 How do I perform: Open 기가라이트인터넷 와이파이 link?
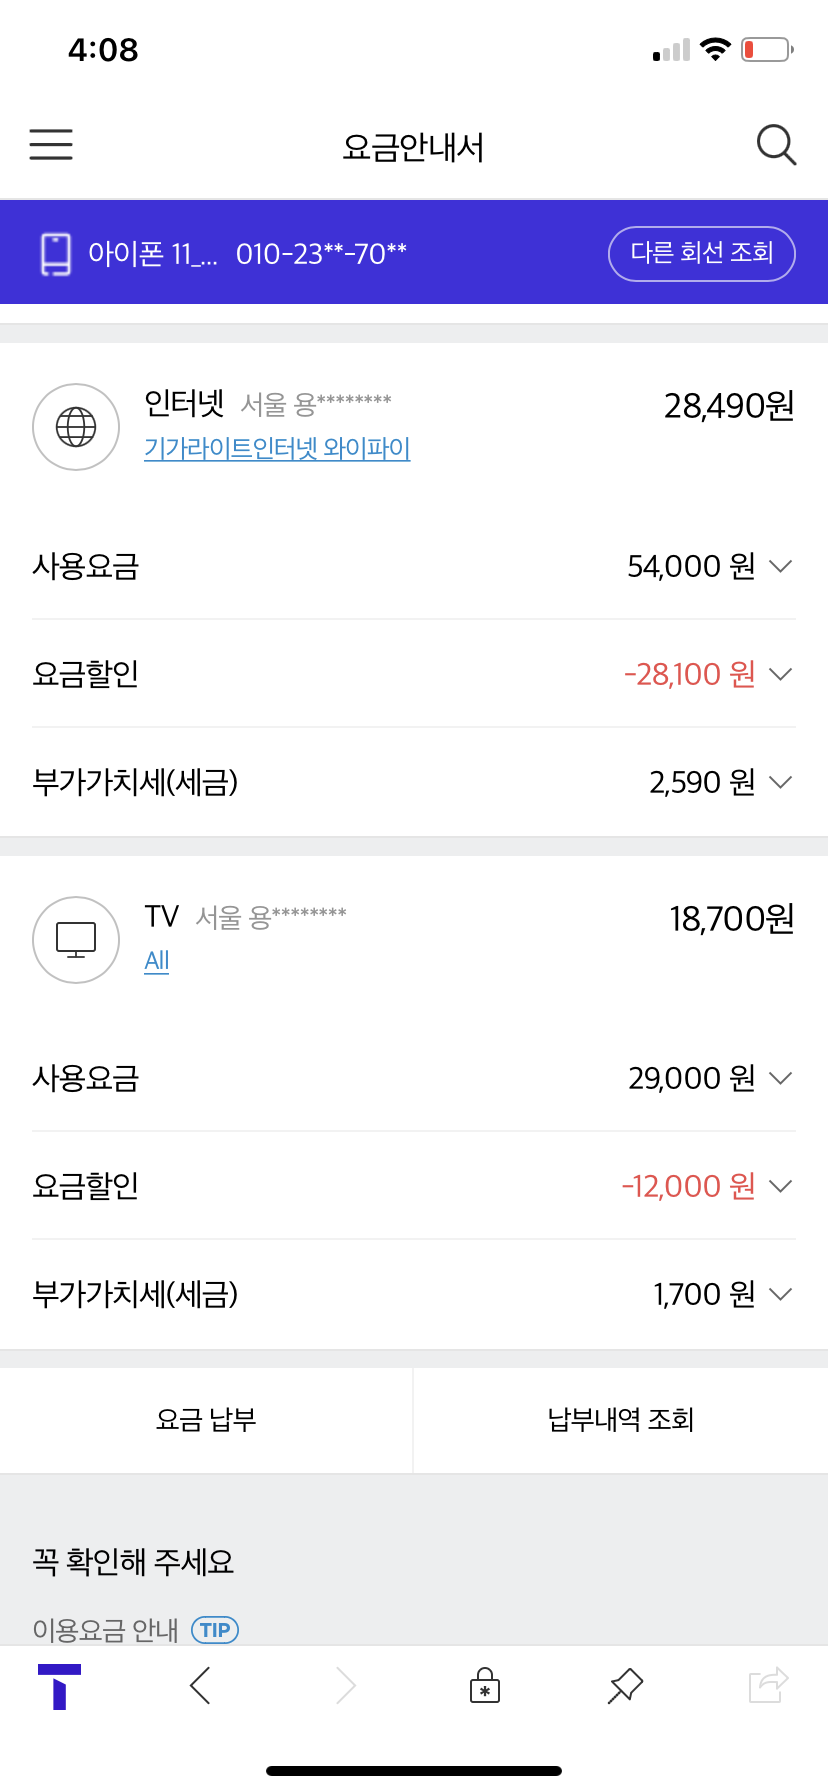coord(277,448)
